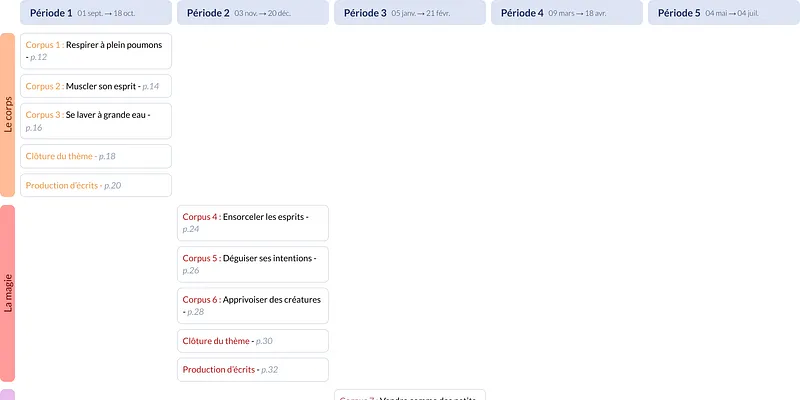Select the Période 3 column header

[410, 12]
